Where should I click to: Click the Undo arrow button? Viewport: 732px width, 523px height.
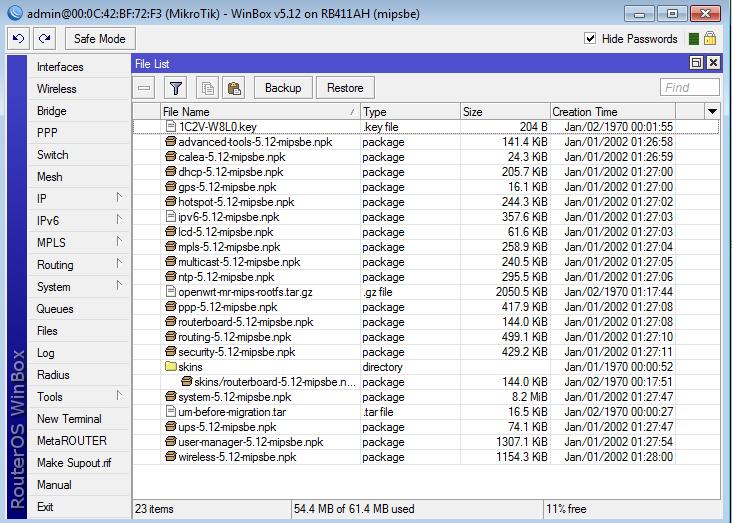(19, 39)
